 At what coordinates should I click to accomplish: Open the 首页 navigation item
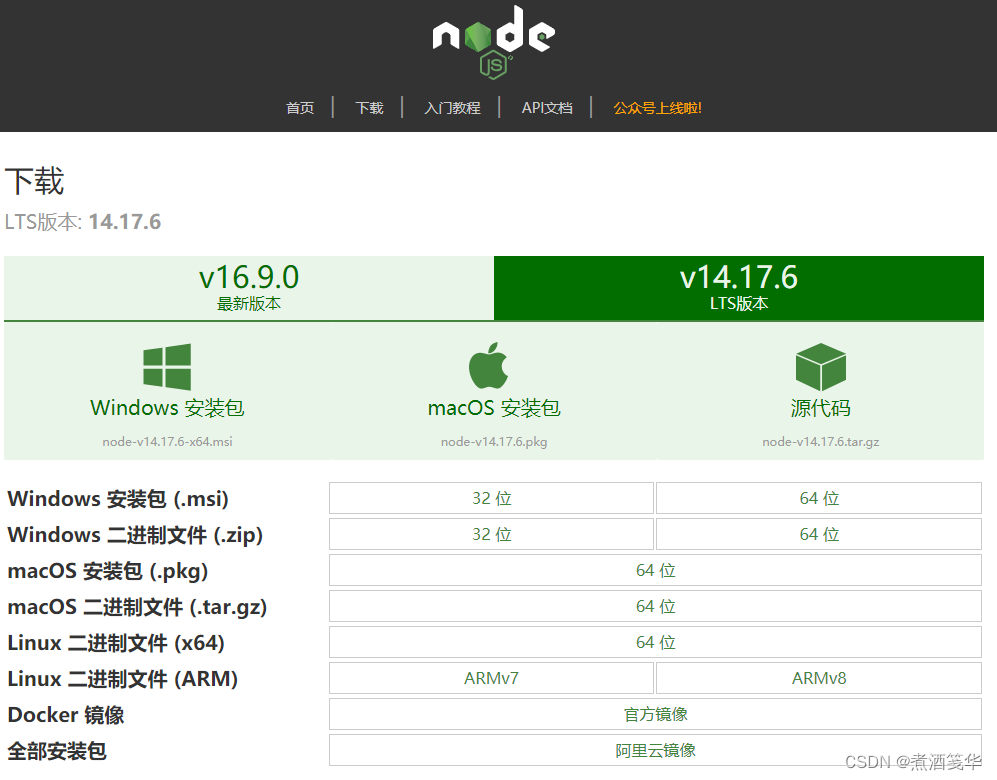coord(300,108)
